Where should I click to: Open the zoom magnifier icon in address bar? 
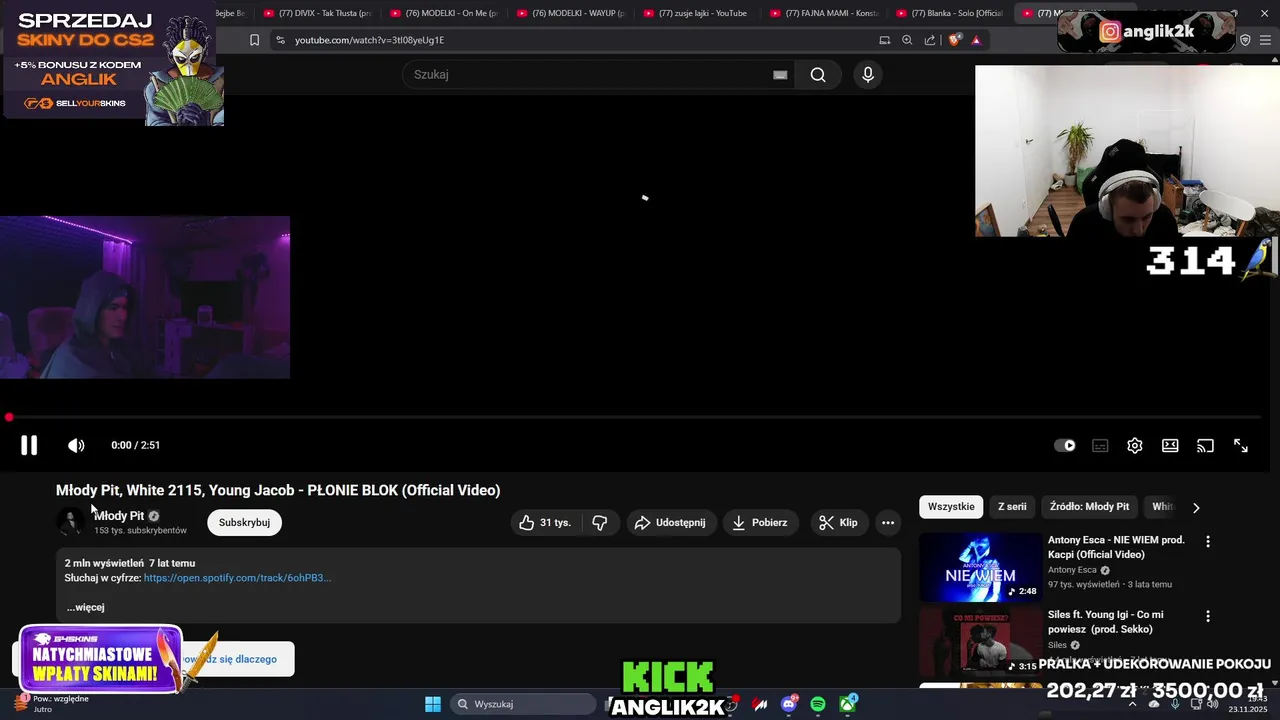[907, 40]
